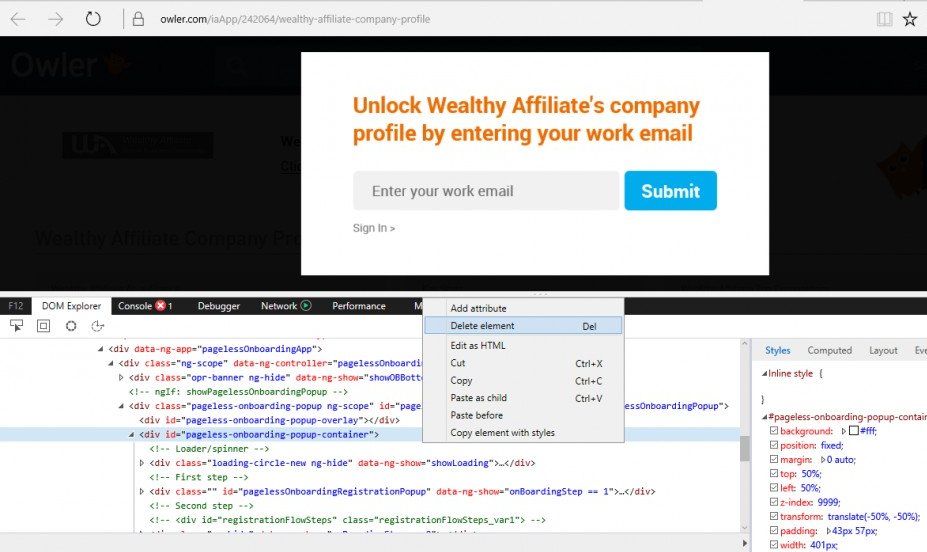Expand the loading-circle-new ng-hide div
927x552 pixels.
[142, 463]
